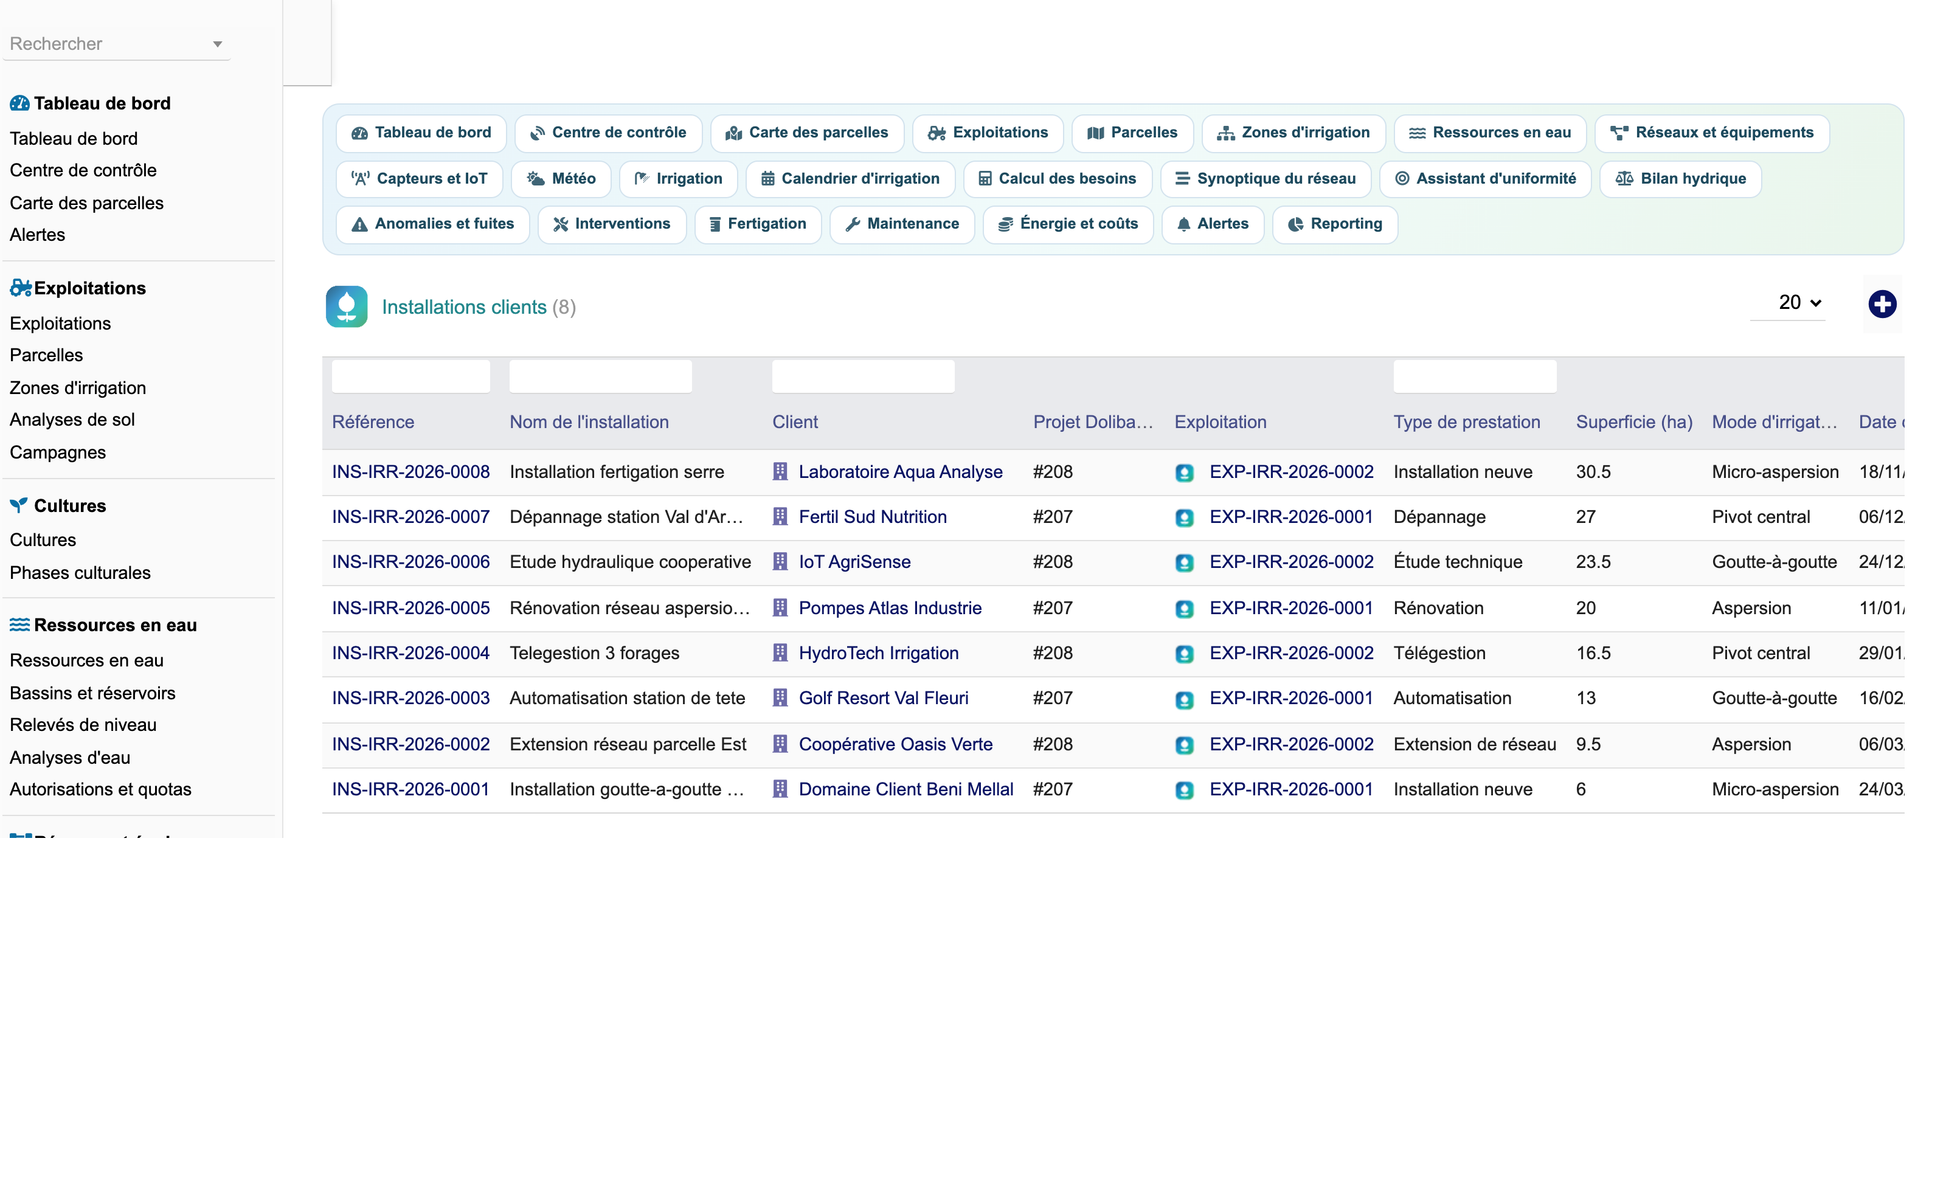The width and height of the screenshot is (1946, 1204).
Task: Click exploitation icon in INS-IRR-2026-0007 row
Action: [1185, 518]
